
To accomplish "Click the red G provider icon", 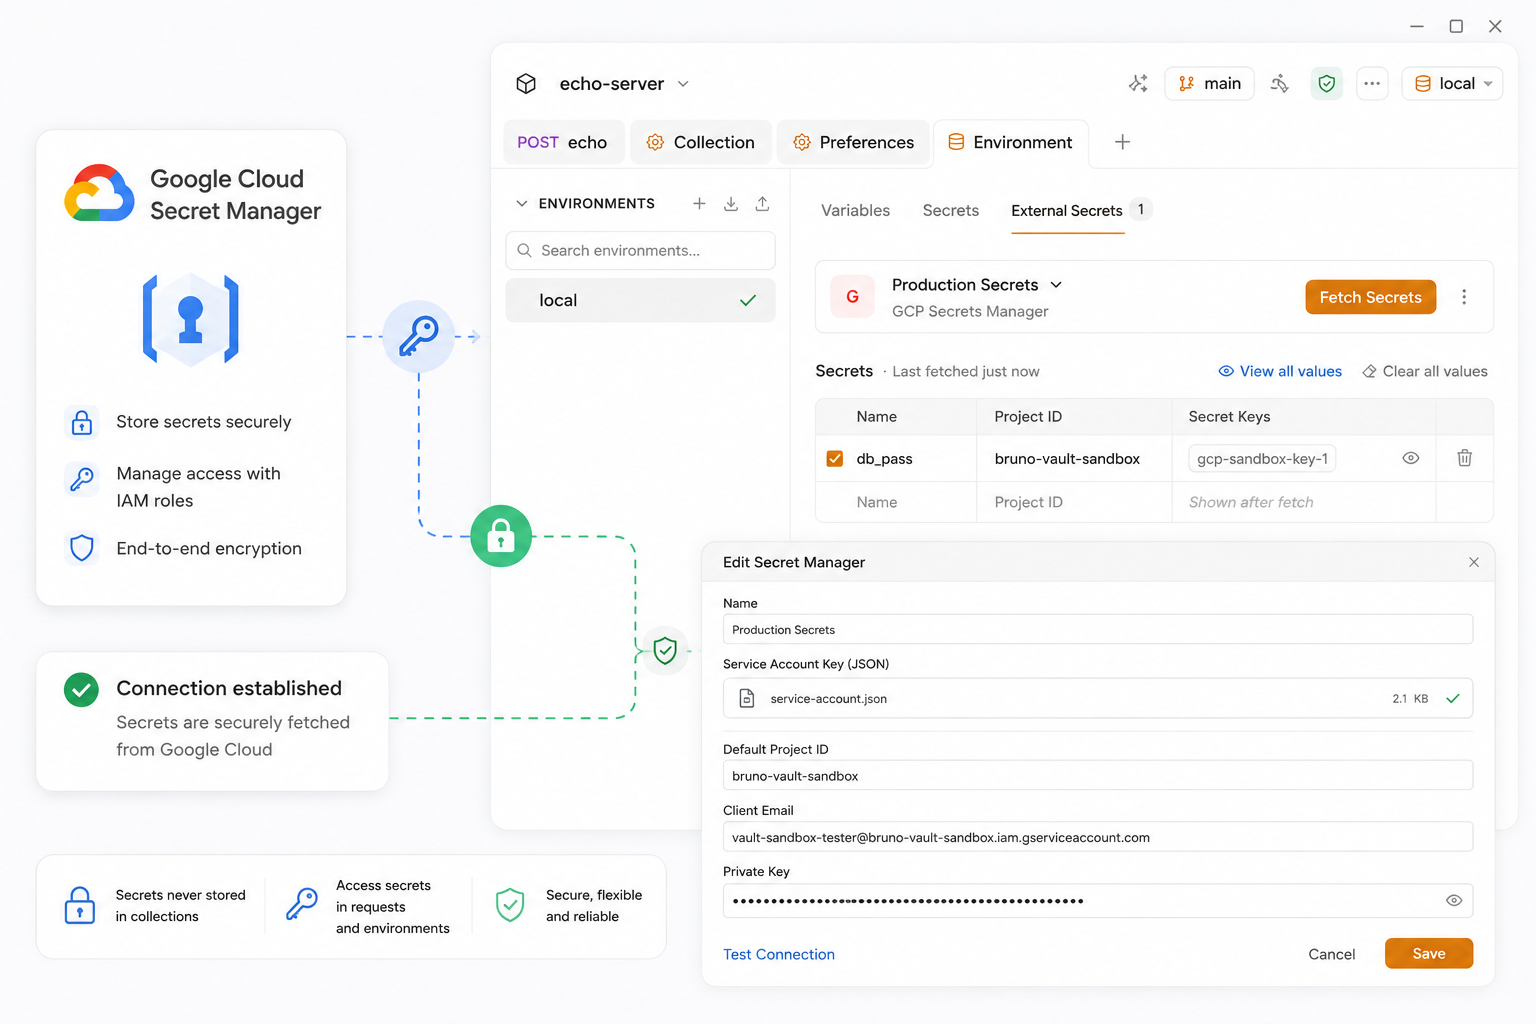I will point(853,297).
